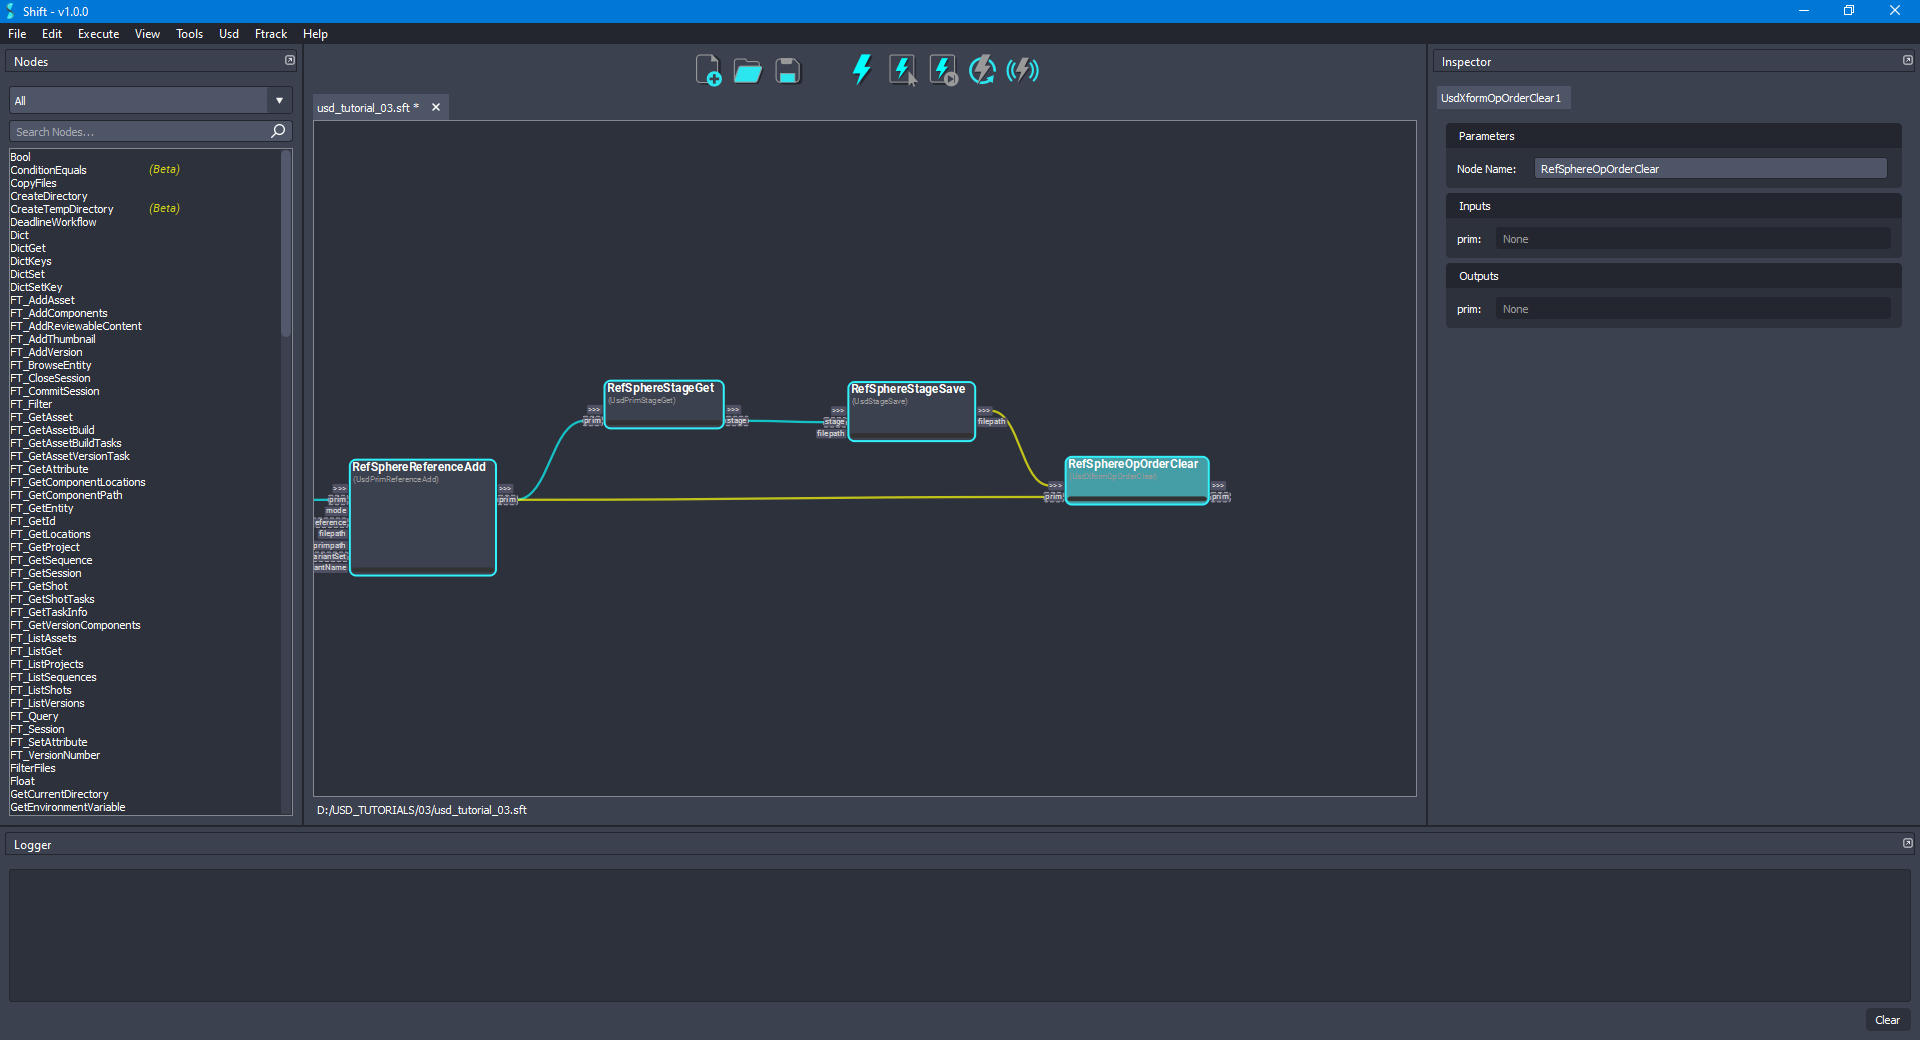The height and width of the screenshot is (1040, 1920).
Task: Save the current graph
Action: tap(787, 70)
